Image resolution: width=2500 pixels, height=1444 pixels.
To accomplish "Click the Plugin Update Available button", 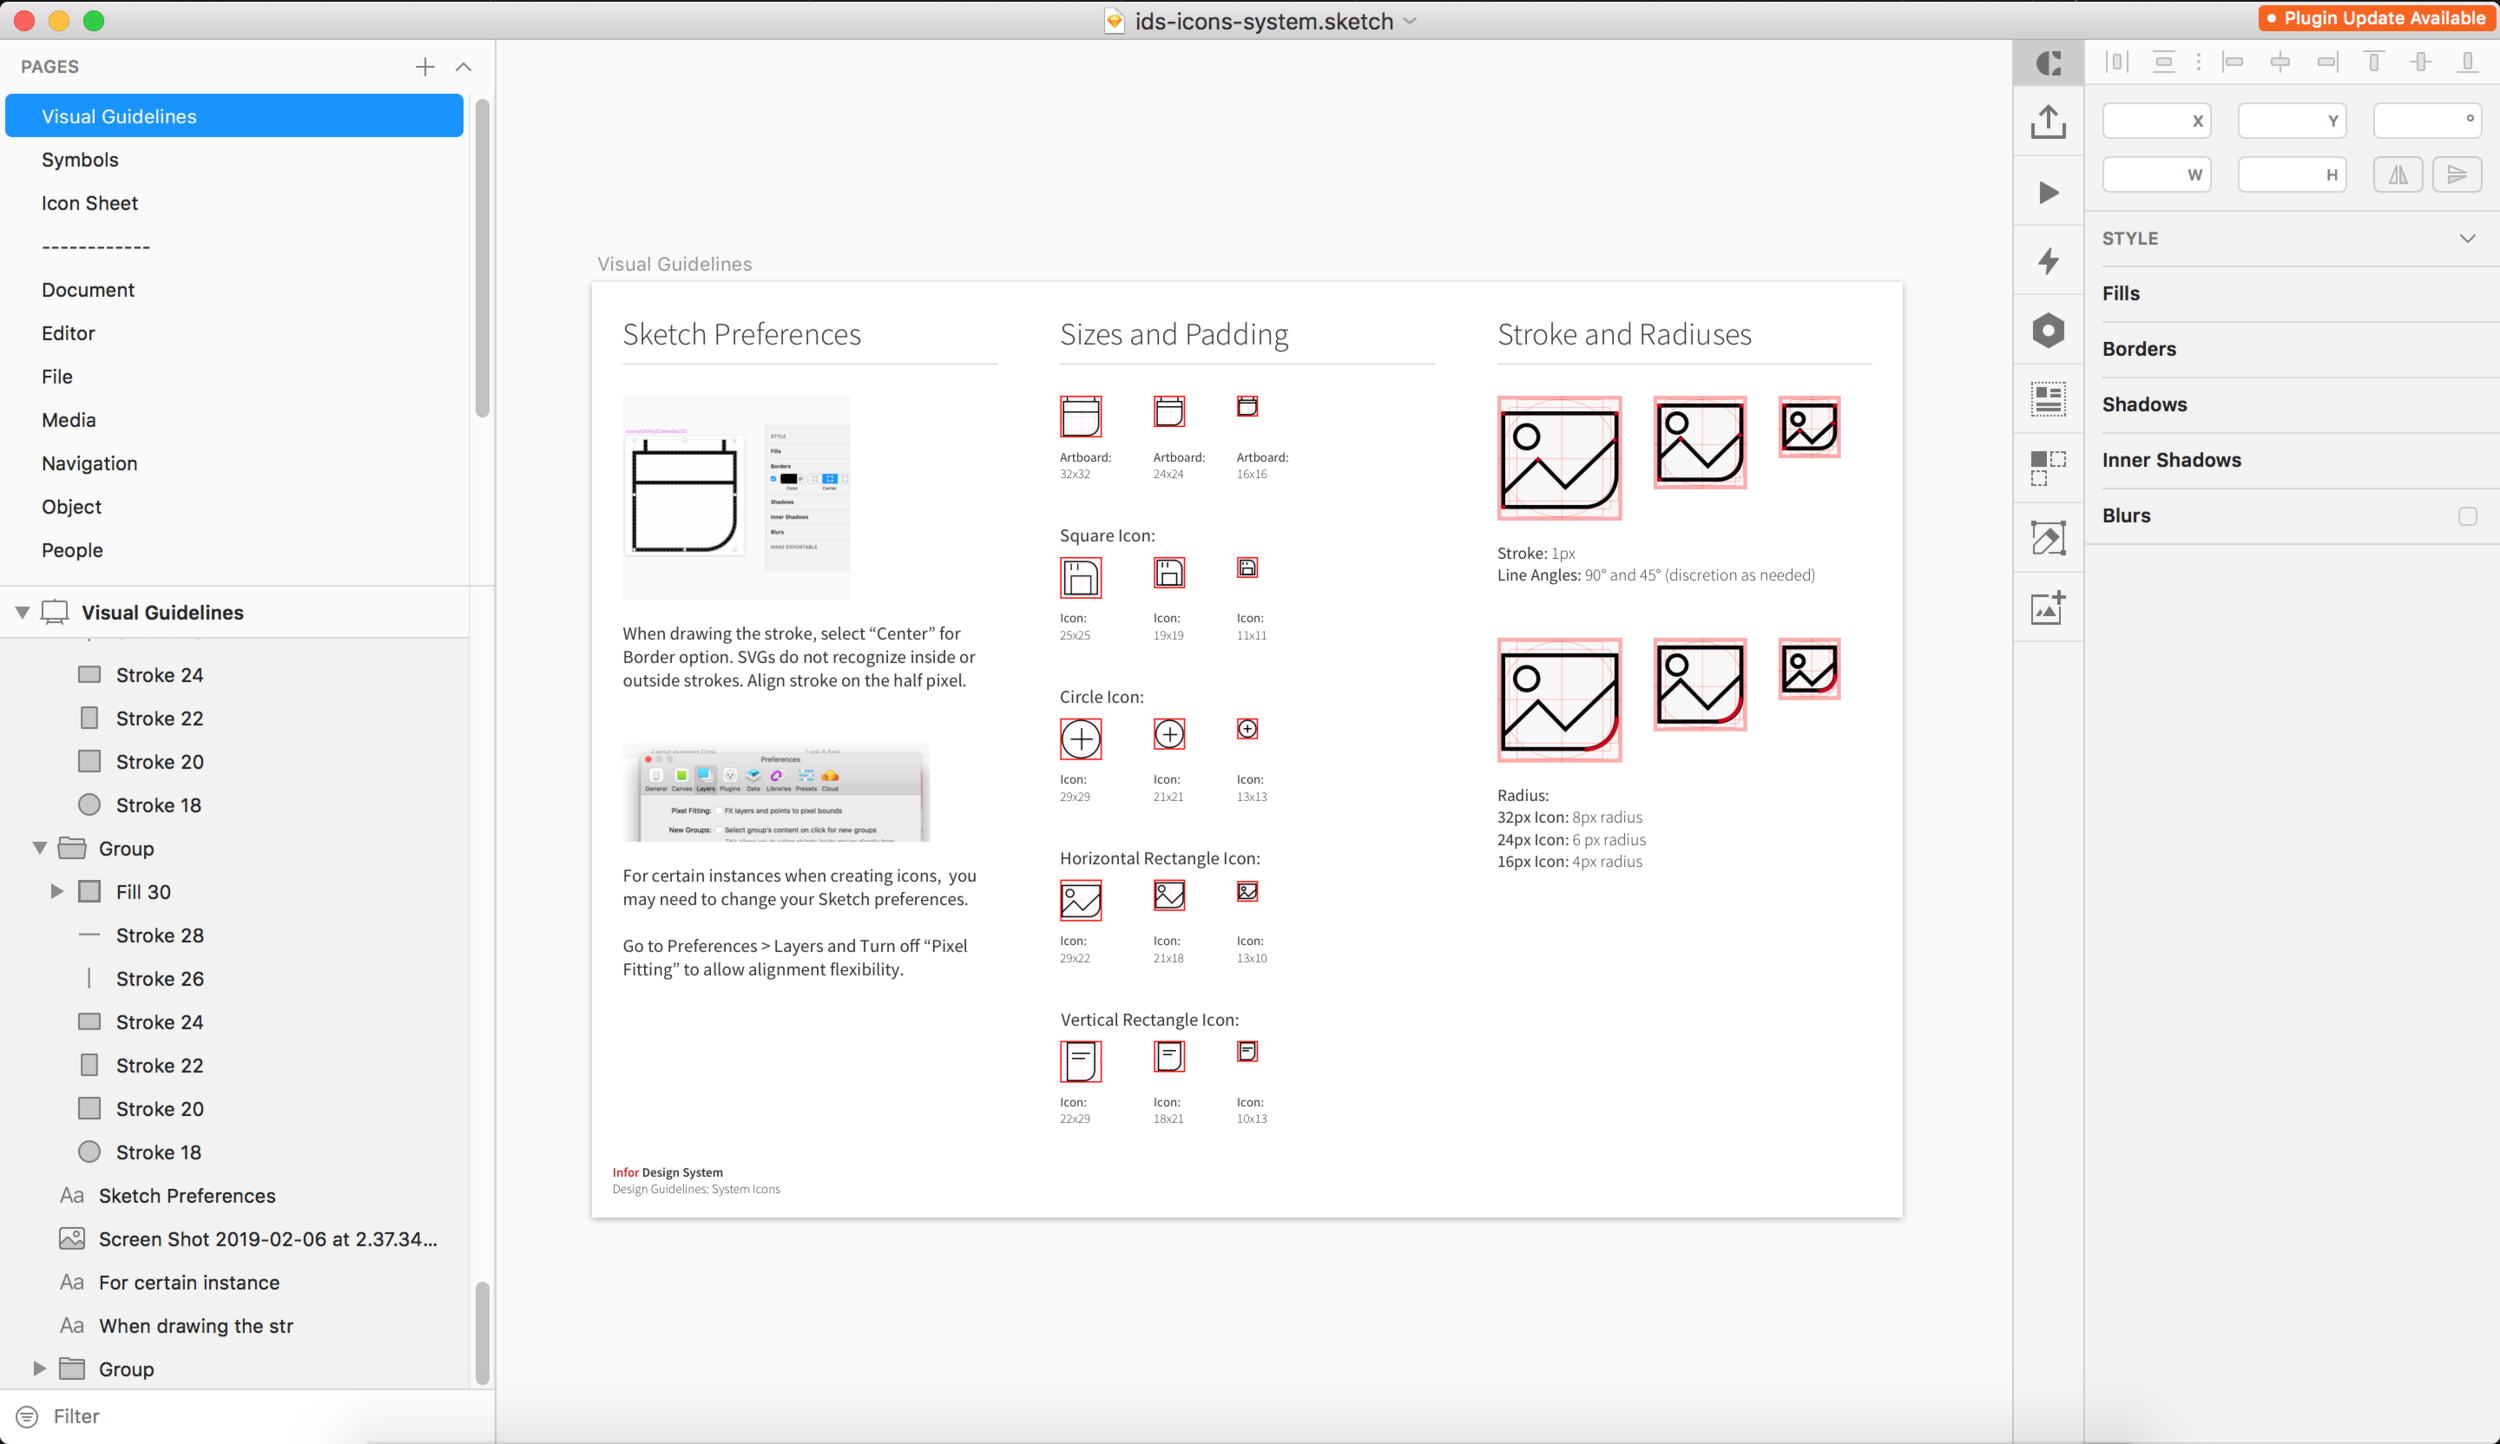I will (x=2375, y=18).
